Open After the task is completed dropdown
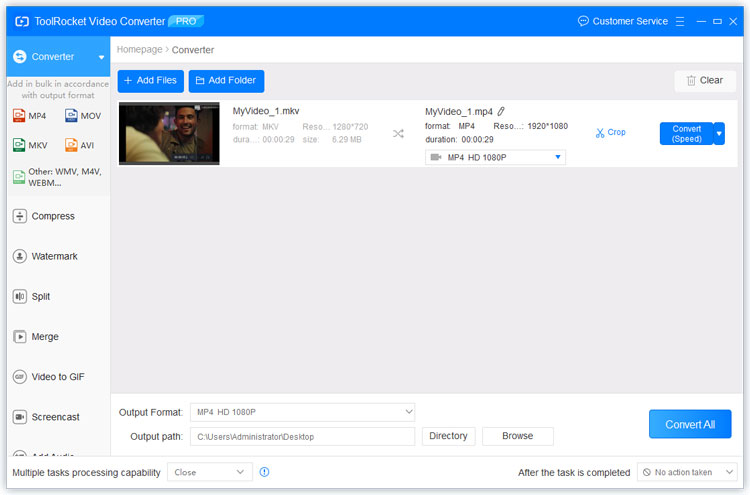This screenshot has width=750, height=495. pyautogui.click(x=687, y=473)
